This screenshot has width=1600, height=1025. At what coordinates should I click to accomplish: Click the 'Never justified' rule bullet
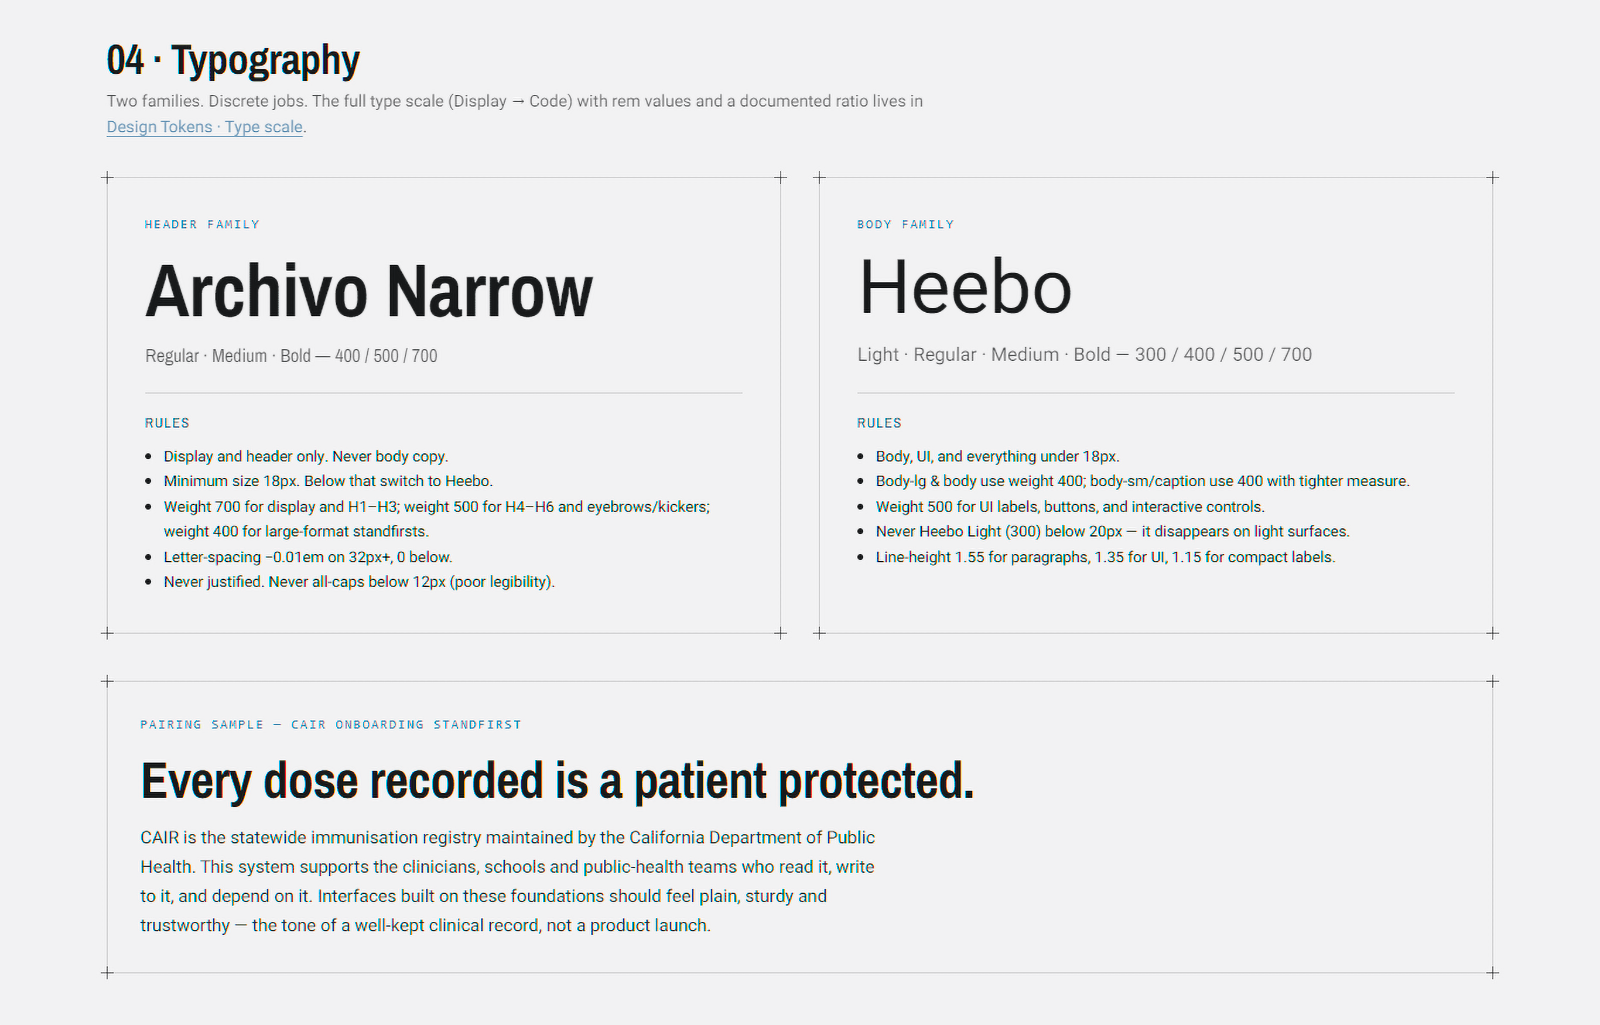359,581
